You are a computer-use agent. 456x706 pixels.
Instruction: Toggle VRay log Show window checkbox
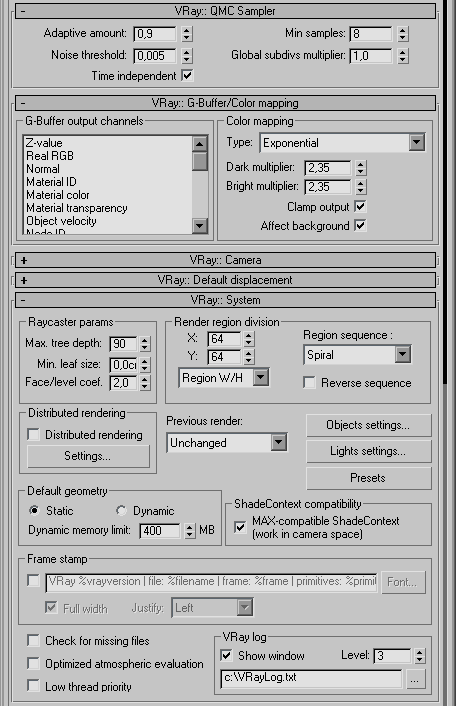tap(226, 656)
